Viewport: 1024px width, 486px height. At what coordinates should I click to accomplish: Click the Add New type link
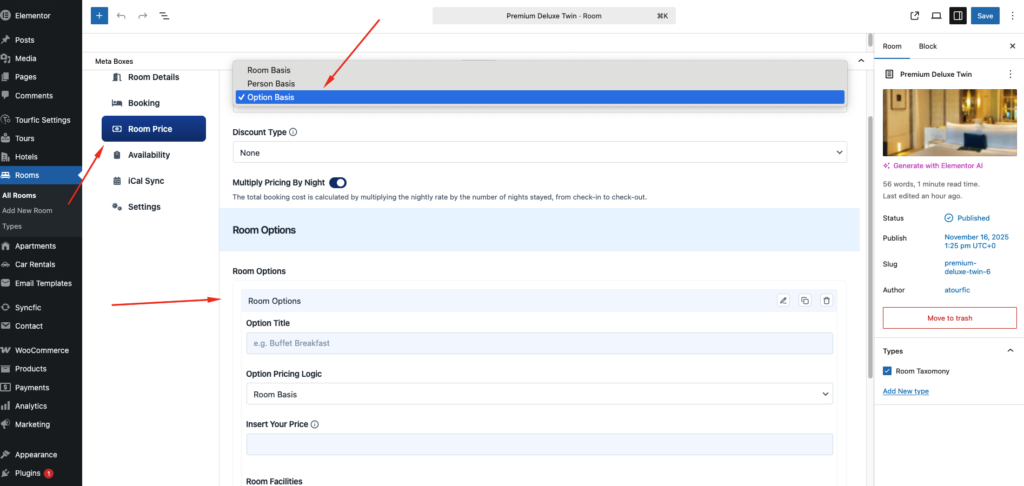[x=905, y=391]
